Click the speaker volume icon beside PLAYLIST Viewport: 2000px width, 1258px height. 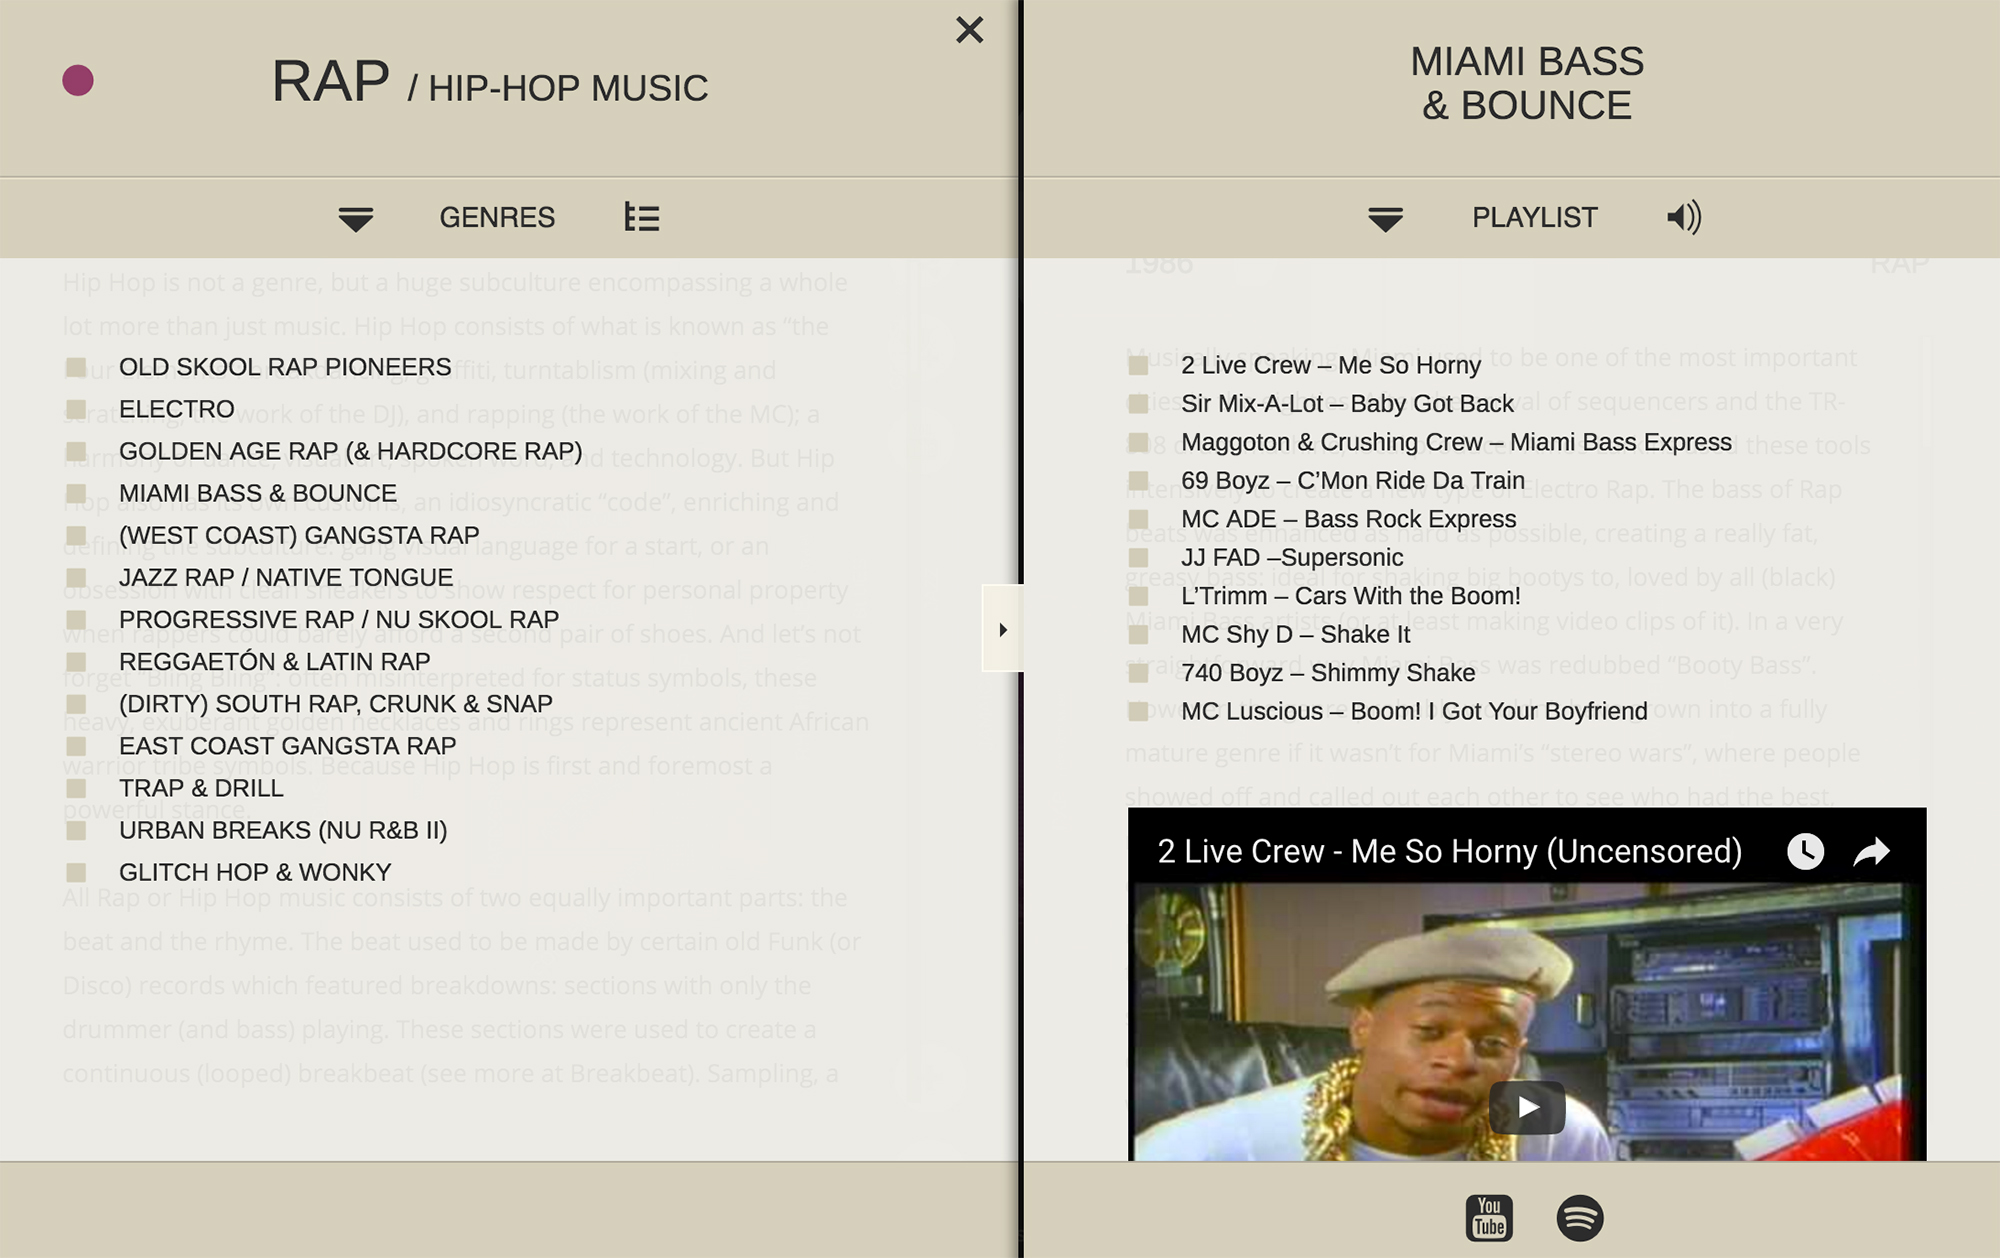click(x=1684, y=217)
